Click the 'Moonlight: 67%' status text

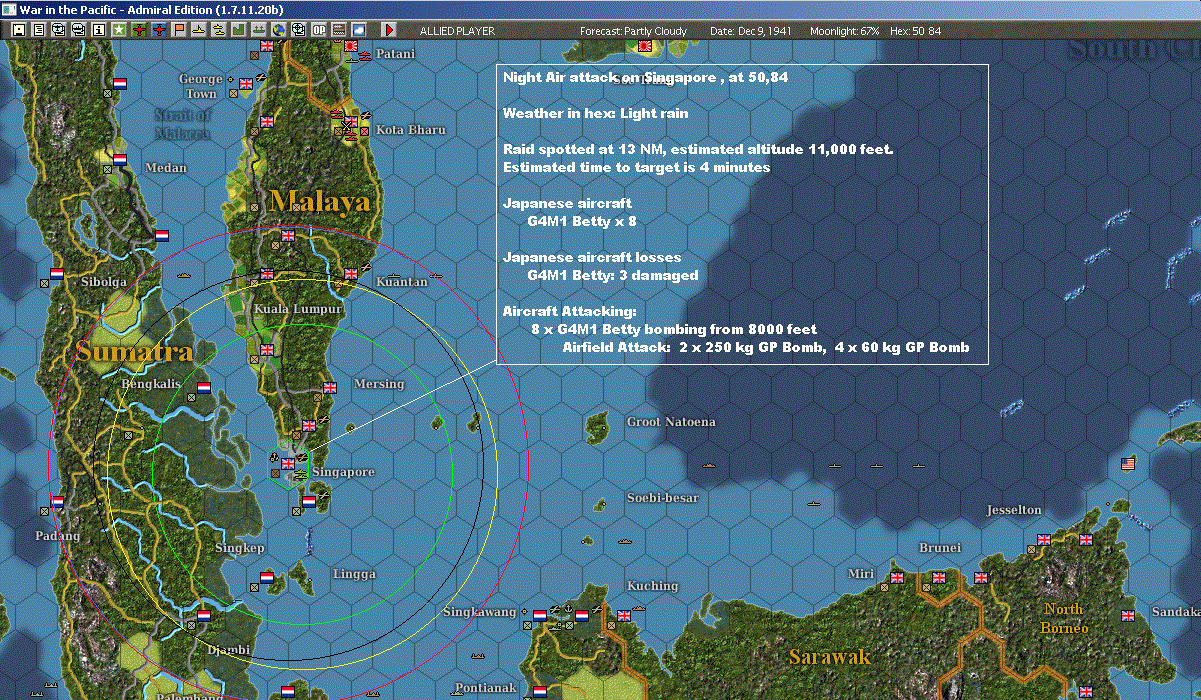[x=844, y=31]
